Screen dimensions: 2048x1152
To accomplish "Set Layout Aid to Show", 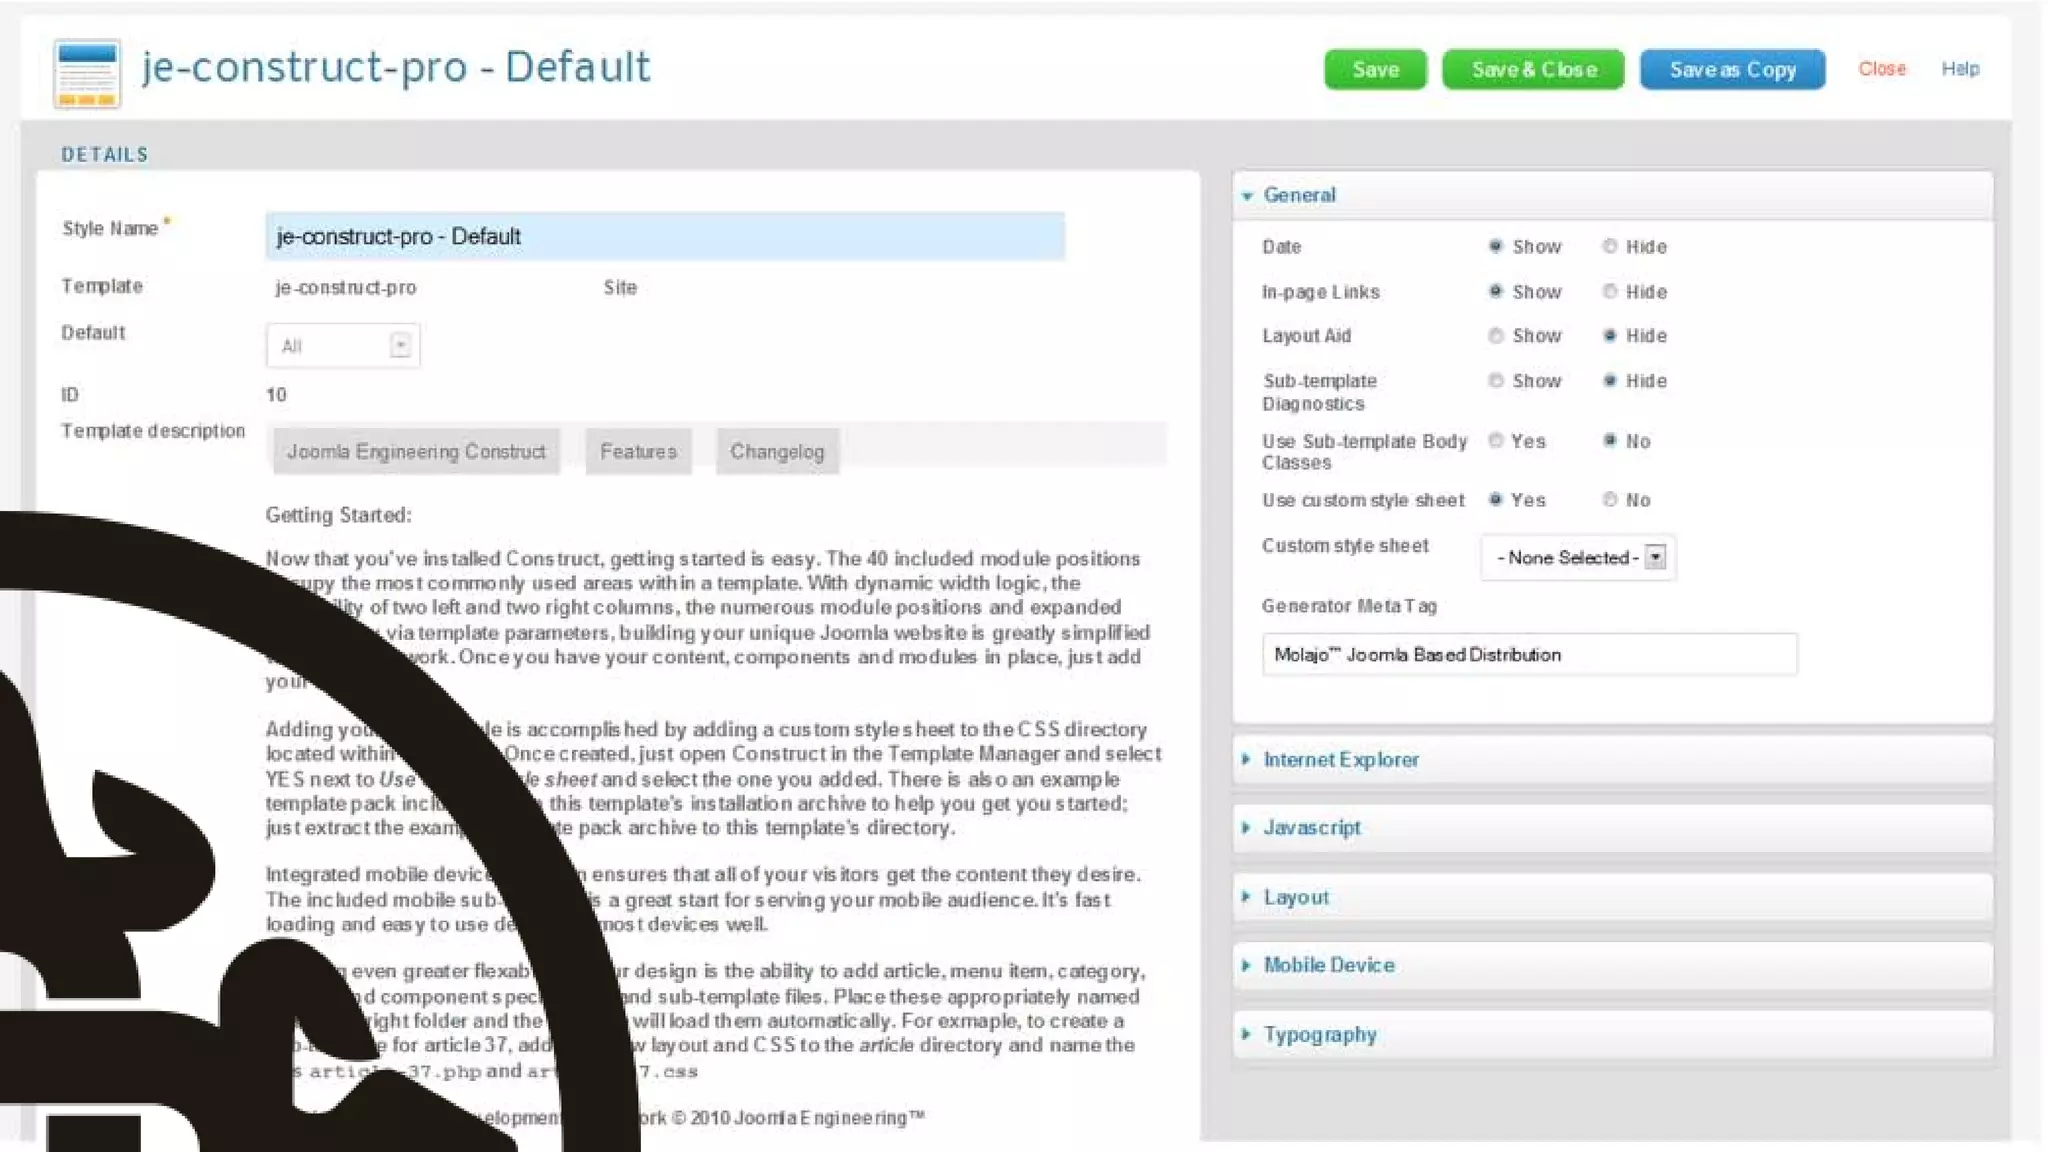I will coord(1495,336).
